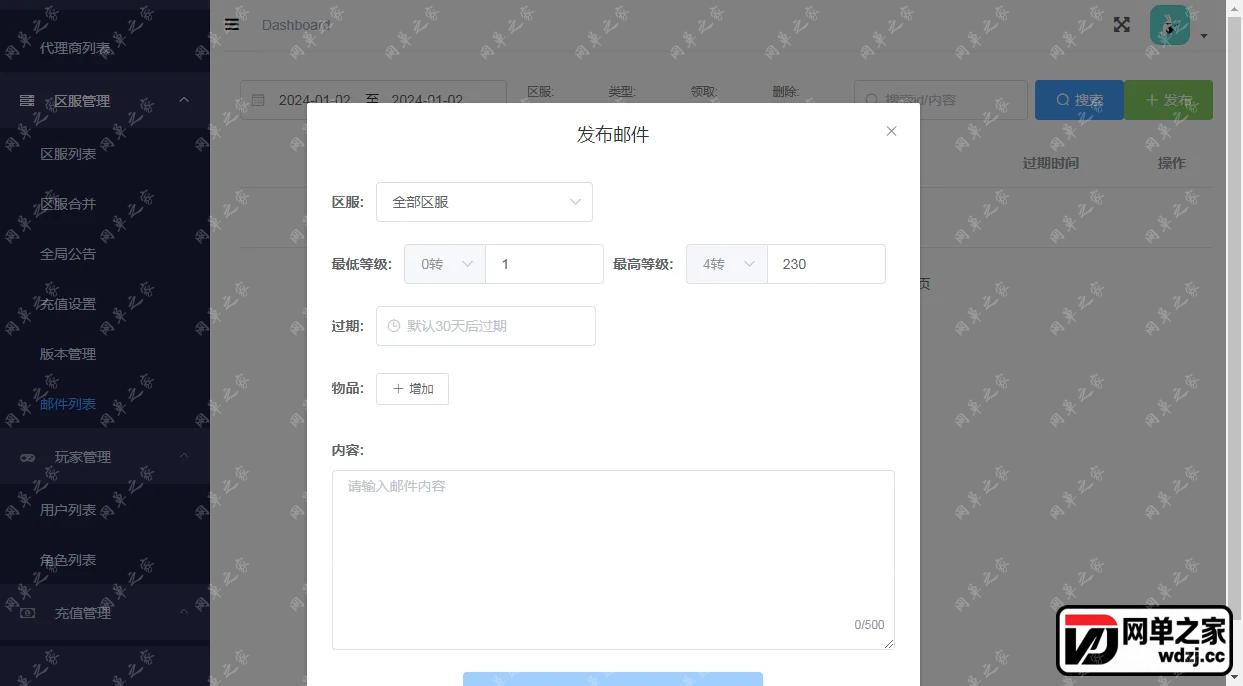Click the fullscreen toggle icon

[1122, 25]
